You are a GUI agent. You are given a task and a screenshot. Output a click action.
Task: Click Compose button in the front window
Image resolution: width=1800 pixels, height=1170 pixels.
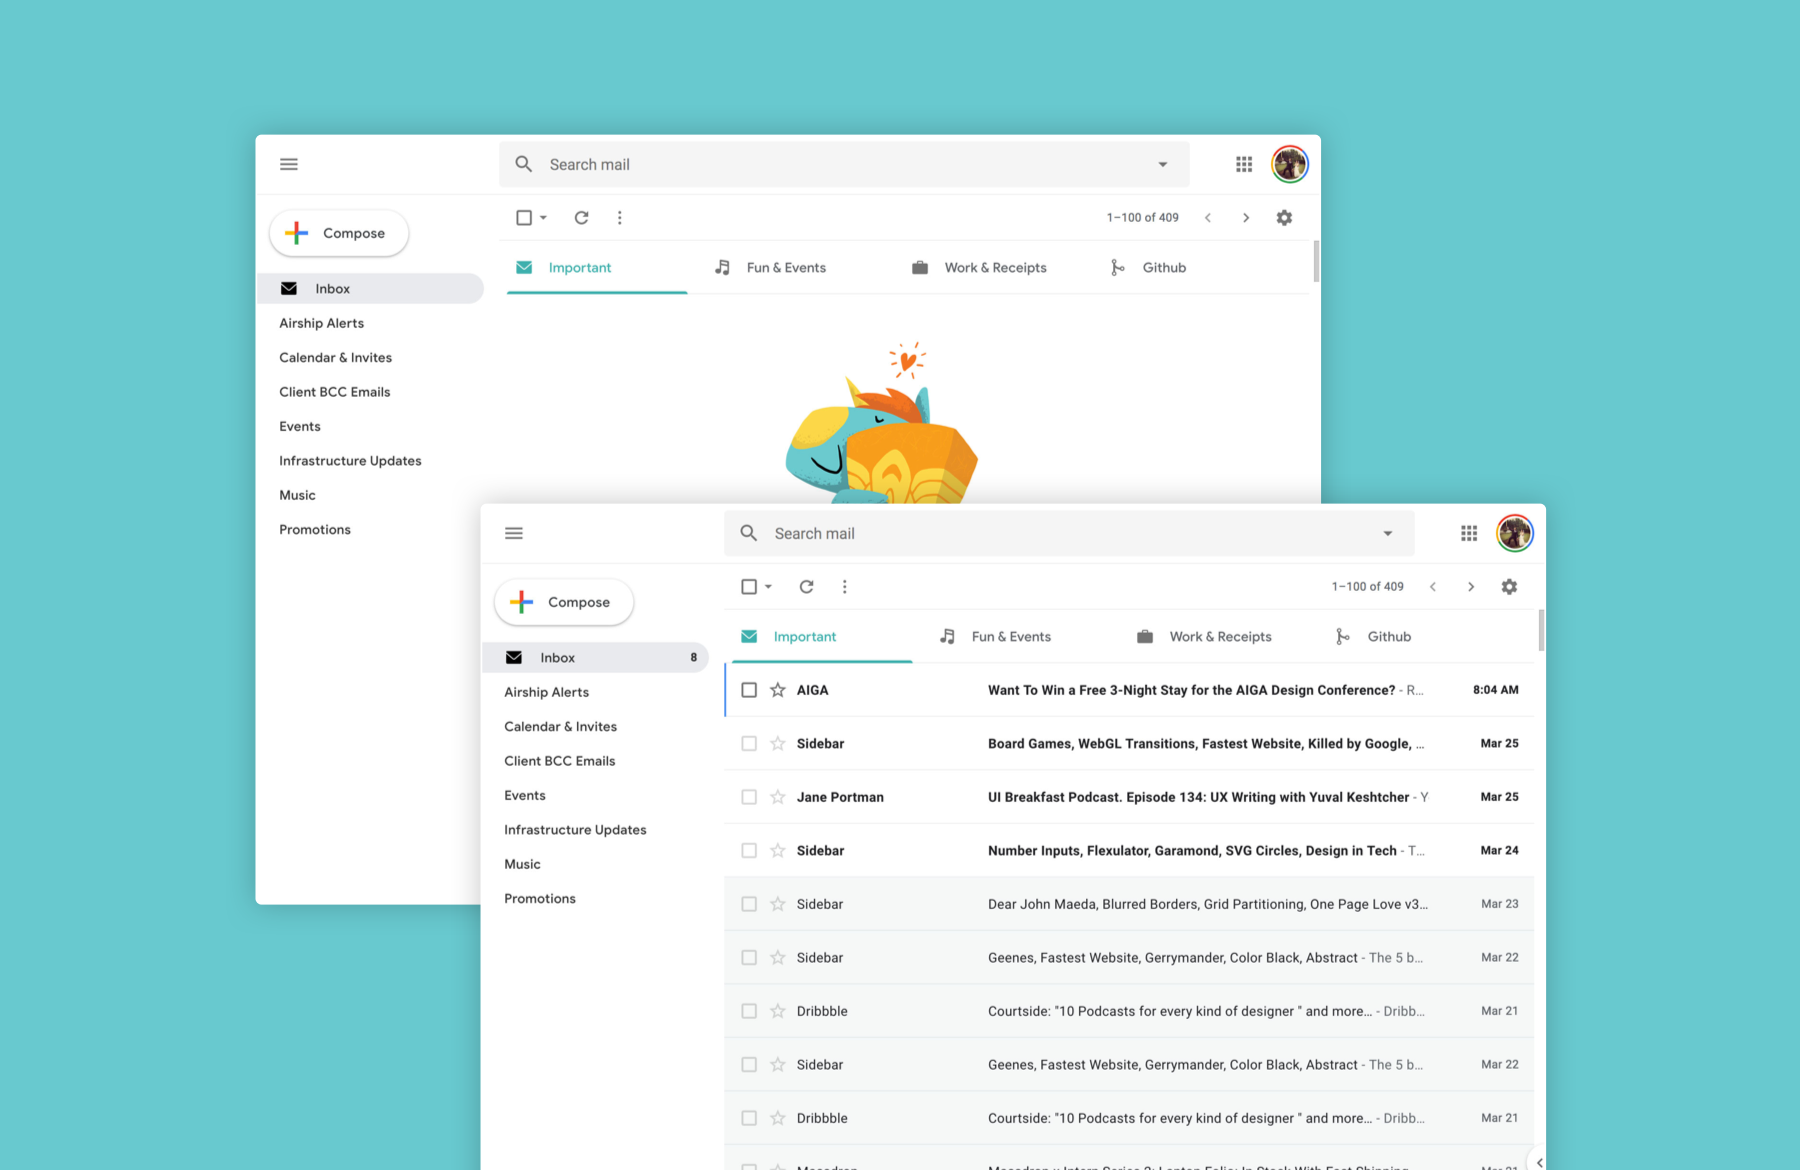[x=564, y=602]
